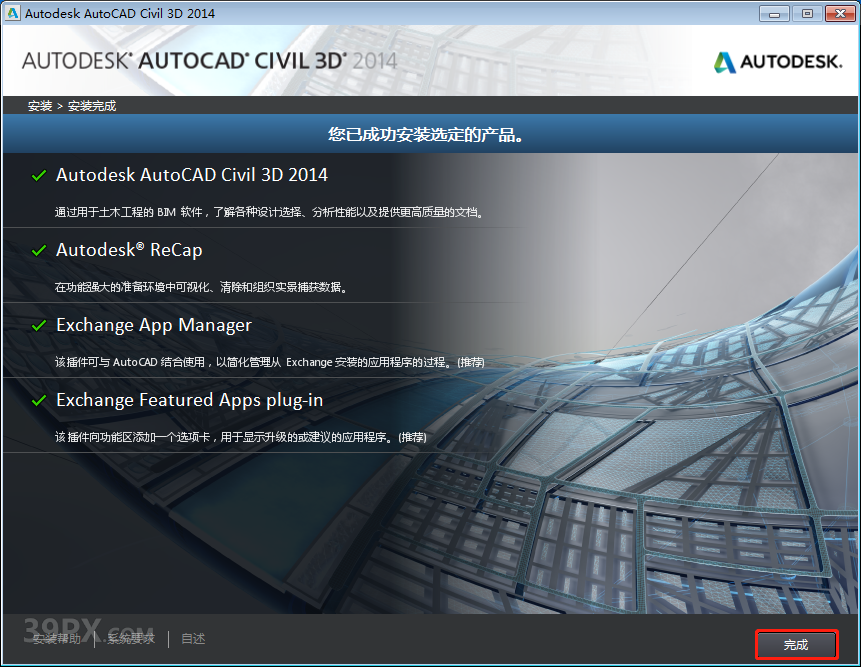Click the 完成 button to finish installation
This screenshot has height=667, width=861.
pyautogui.click(x=796, y=645)
